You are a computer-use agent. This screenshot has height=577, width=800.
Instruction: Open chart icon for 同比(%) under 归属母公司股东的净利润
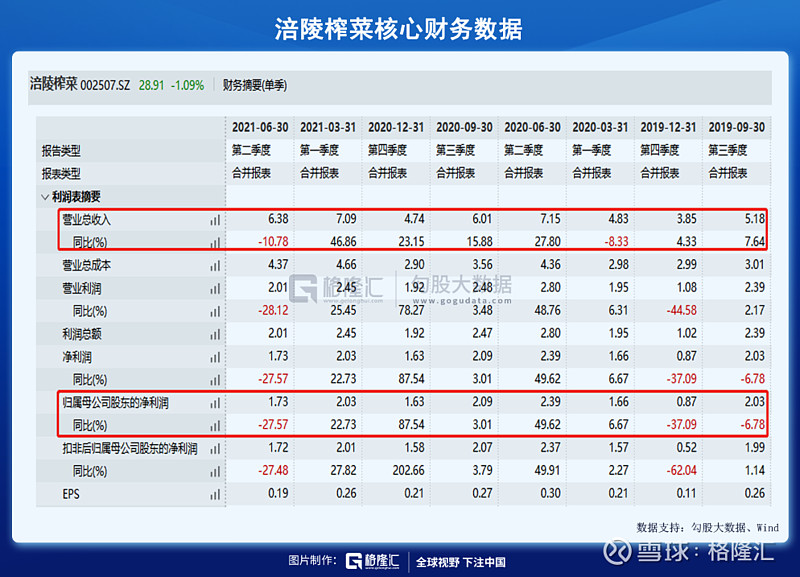[x=215, y=426]
